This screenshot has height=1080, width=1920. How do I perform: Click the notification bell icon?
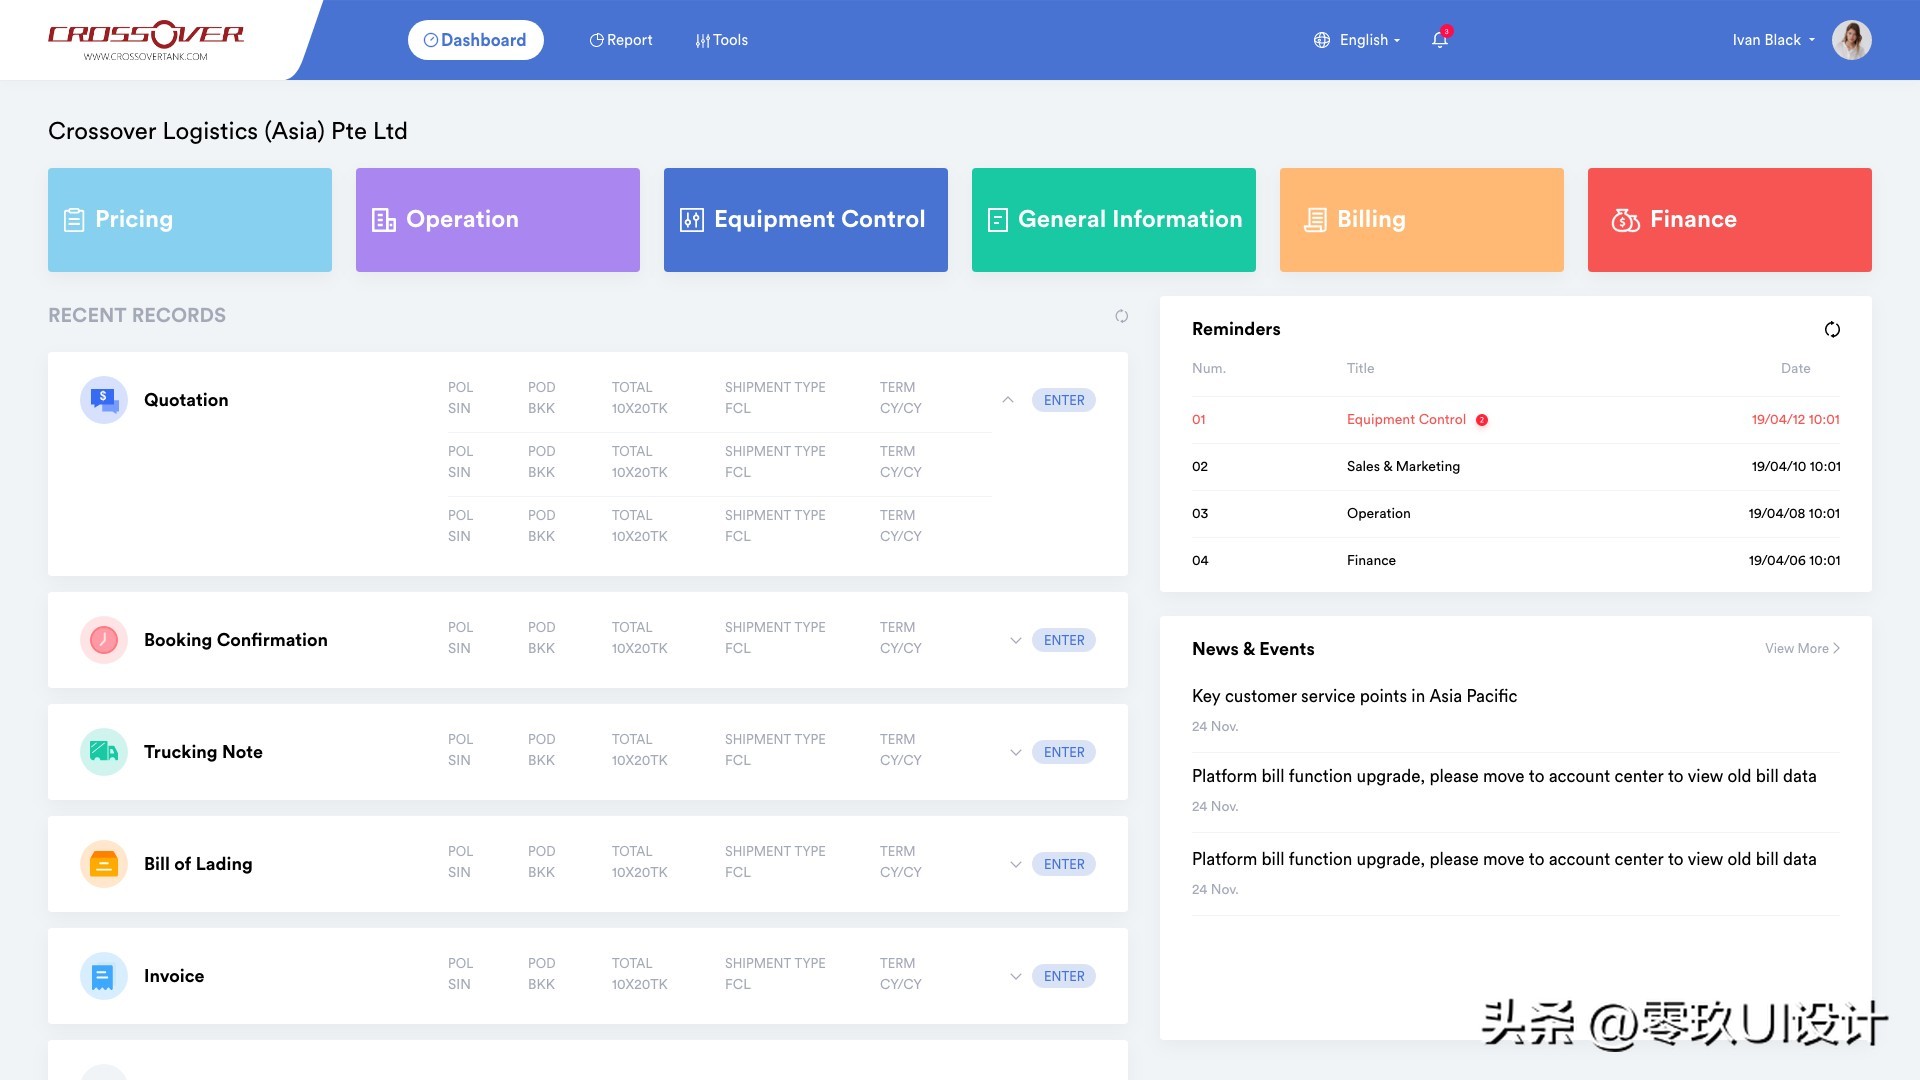click(1439, 40)
